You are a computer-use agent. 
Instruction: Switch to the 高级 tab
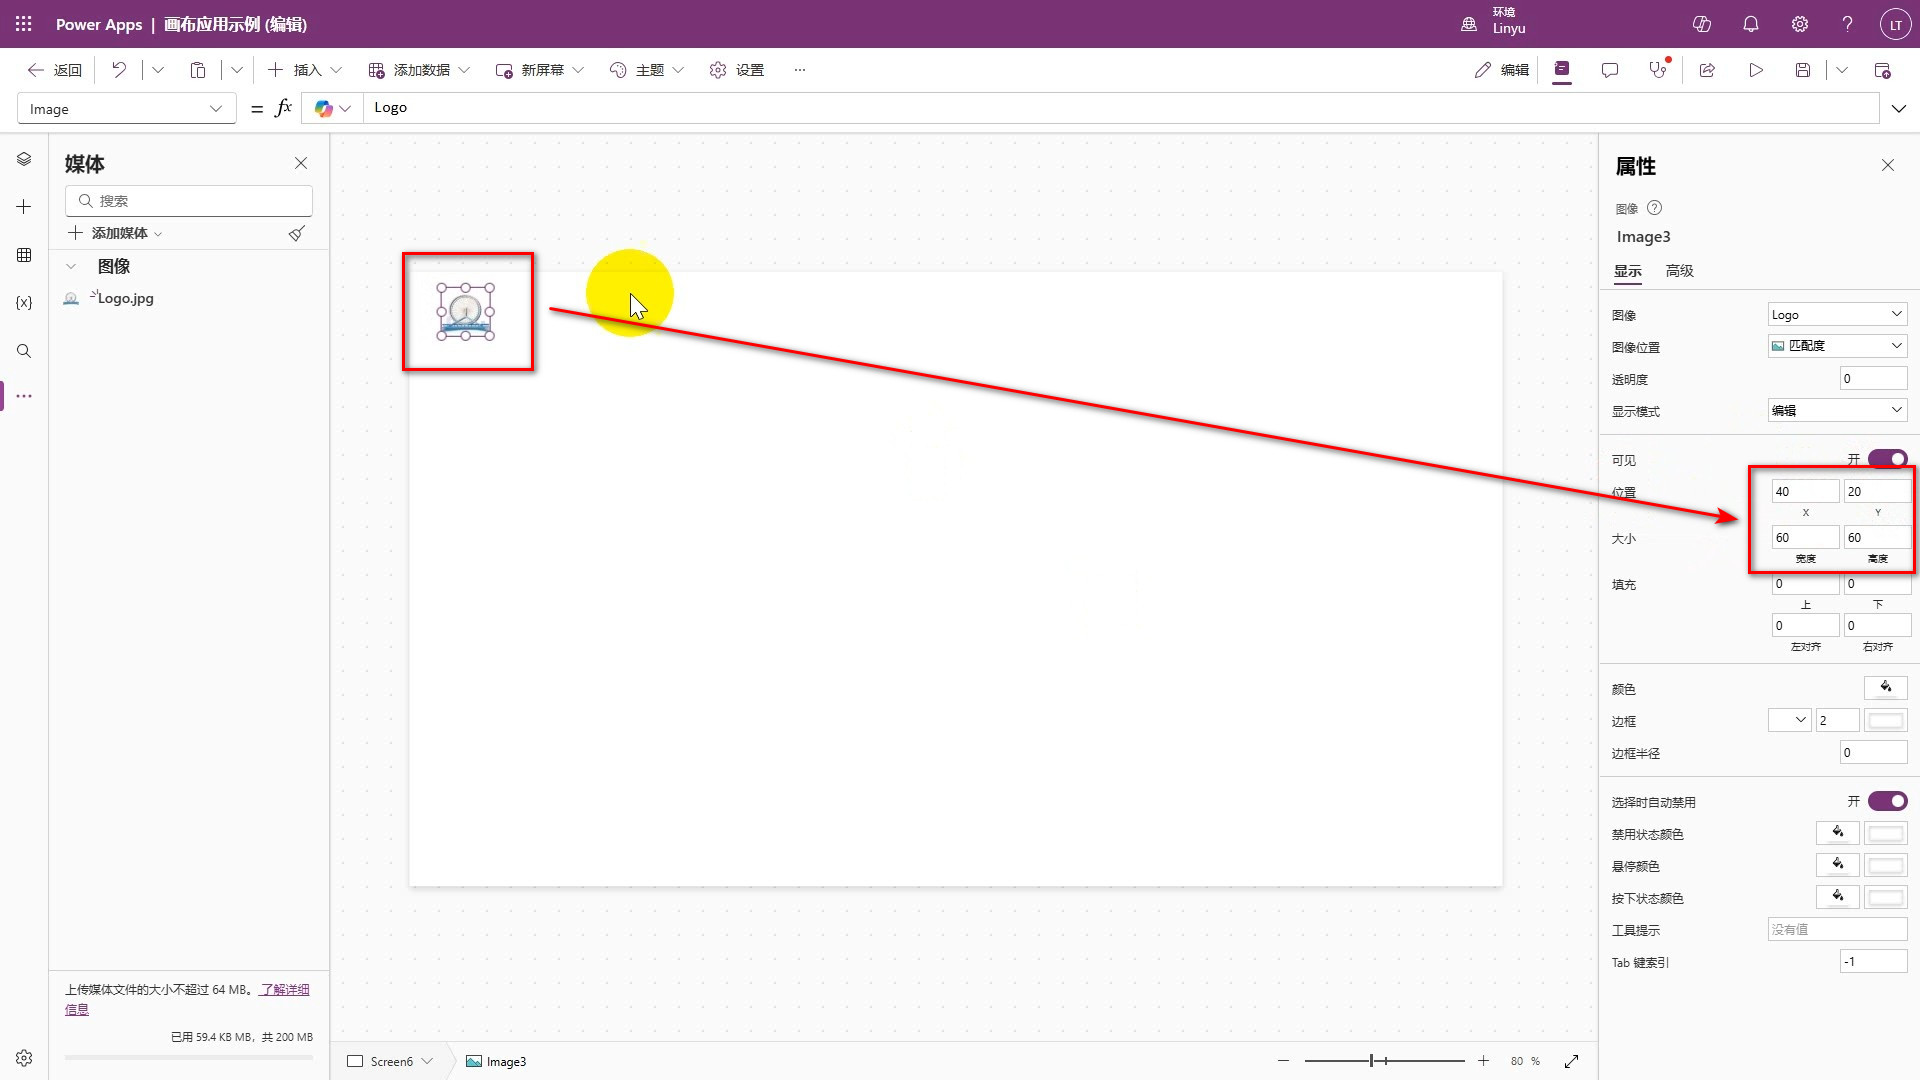coord(1679,271)
